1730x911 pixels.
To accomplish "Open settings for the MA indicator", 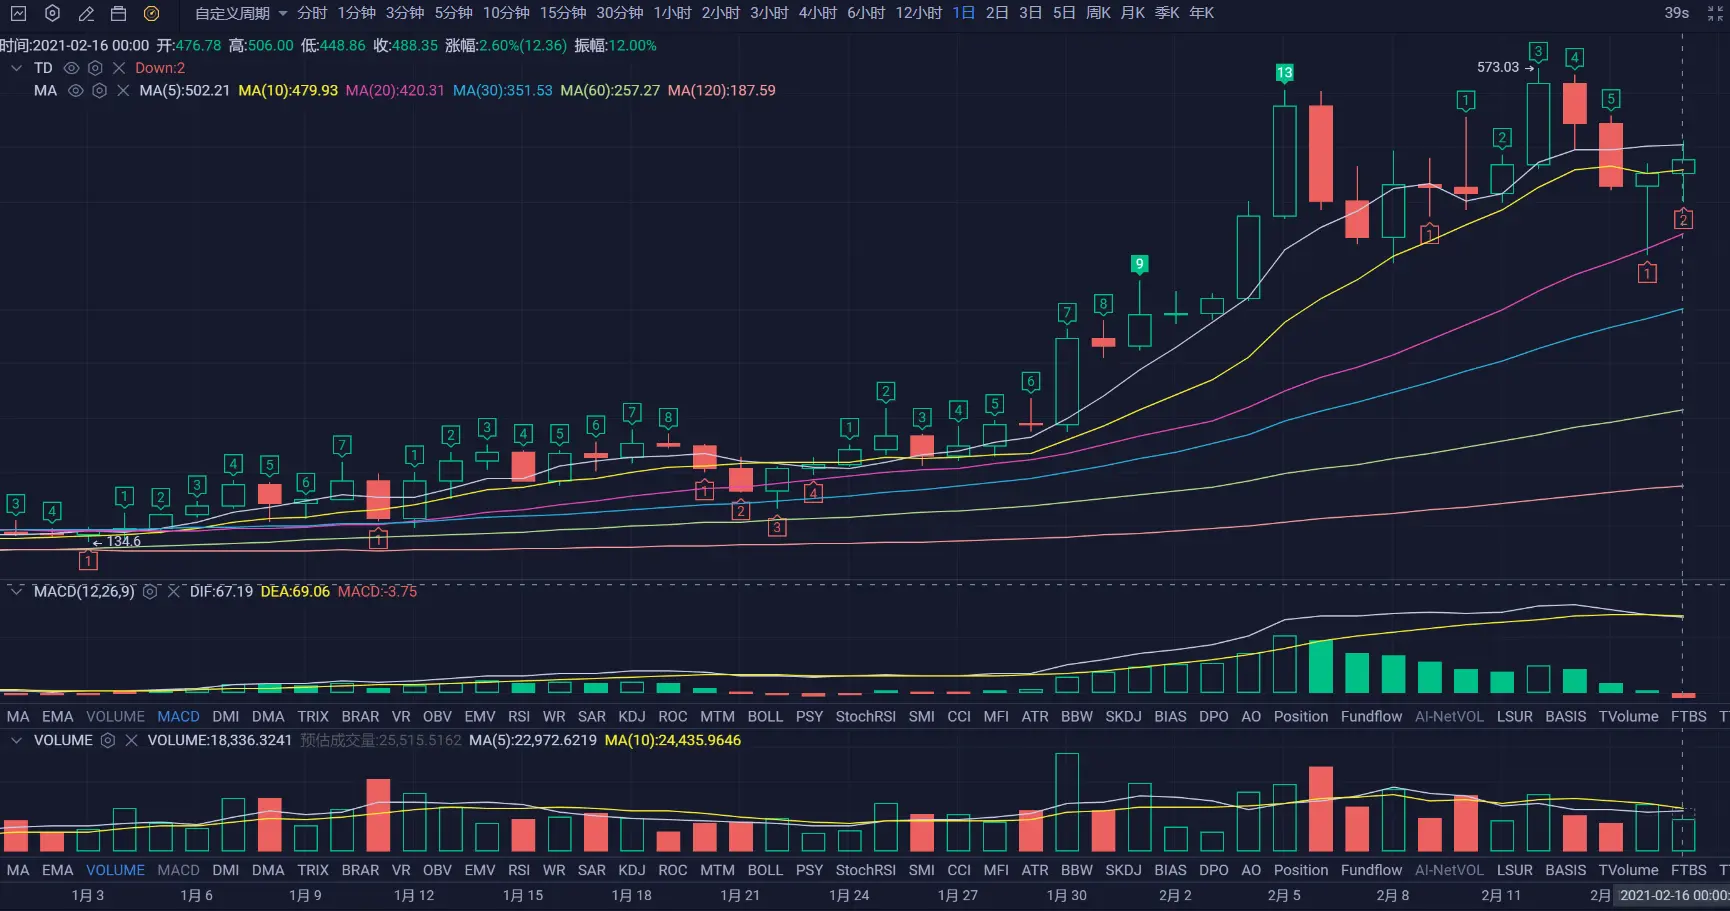I will tap(99, 91).
